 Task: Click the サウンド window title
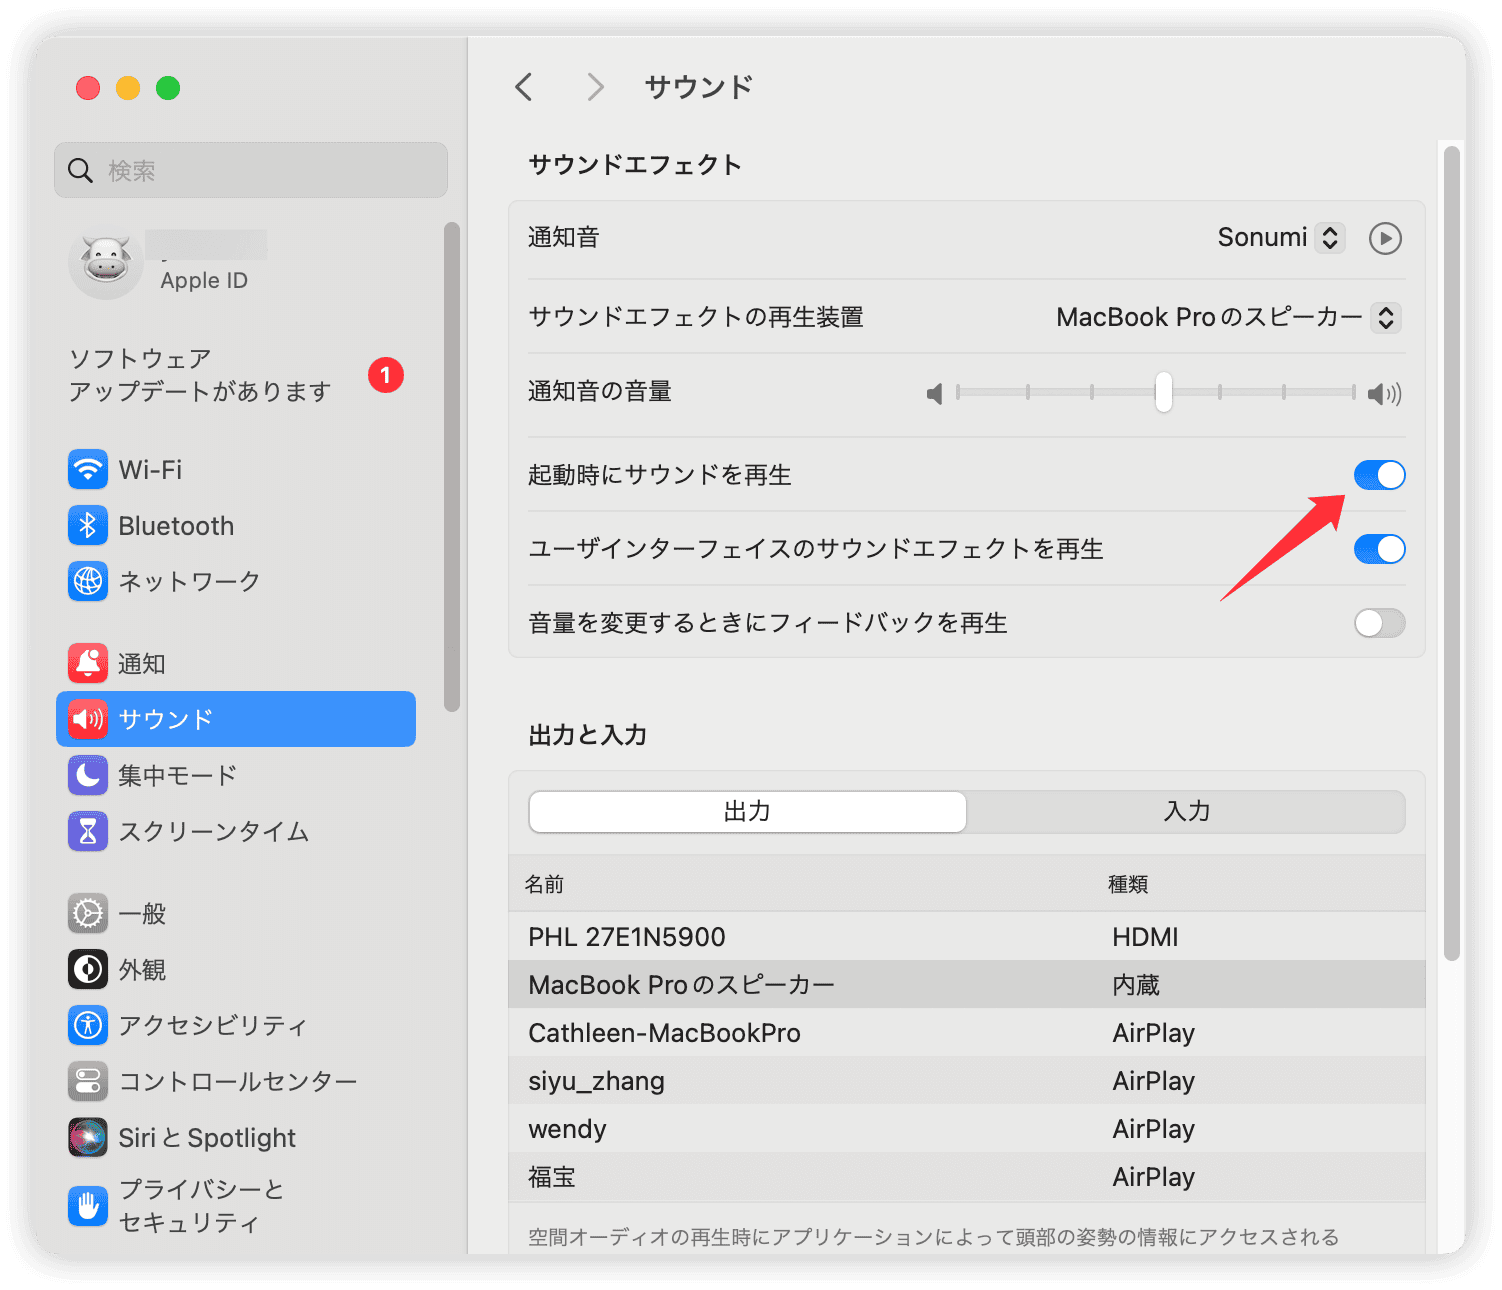[699, 87]
